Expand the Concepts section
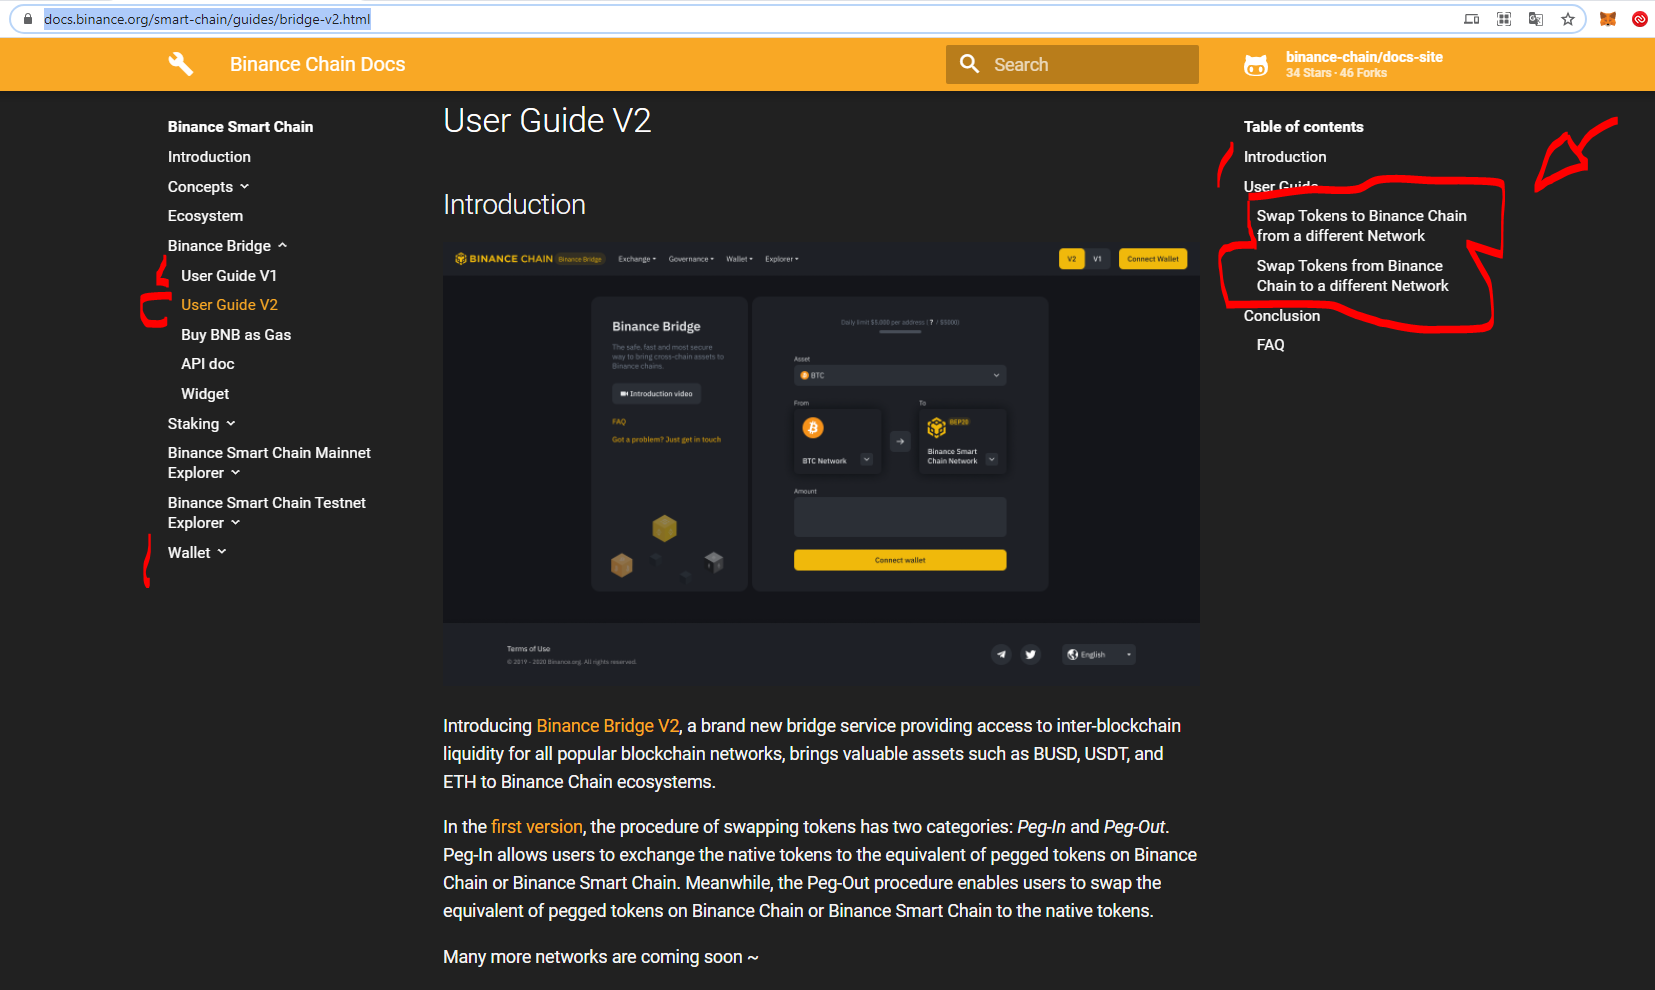The height and width of the screenshot is (990, 1655). tap(208, 187)
